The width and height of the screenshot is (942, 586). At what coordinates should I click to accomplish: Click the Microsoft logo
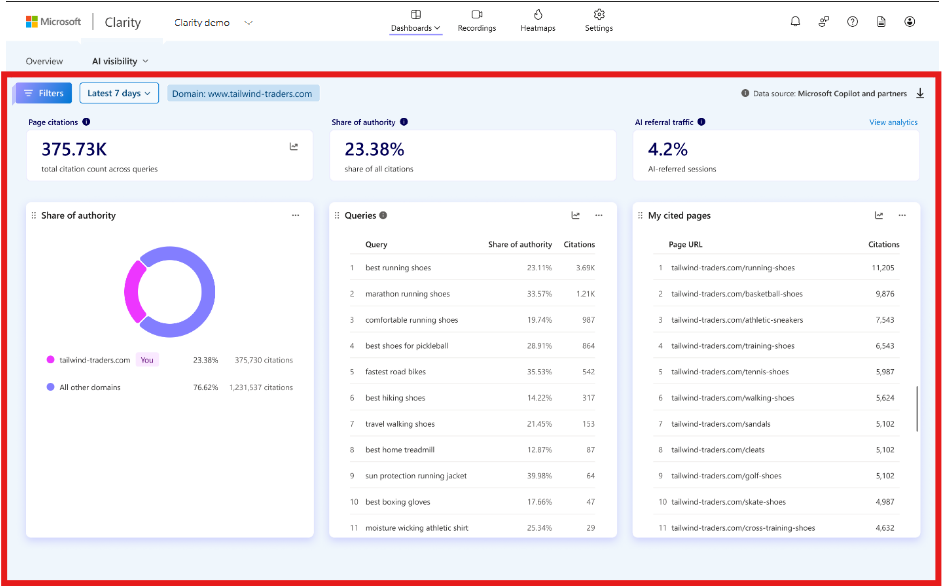(x=53, y=22)
